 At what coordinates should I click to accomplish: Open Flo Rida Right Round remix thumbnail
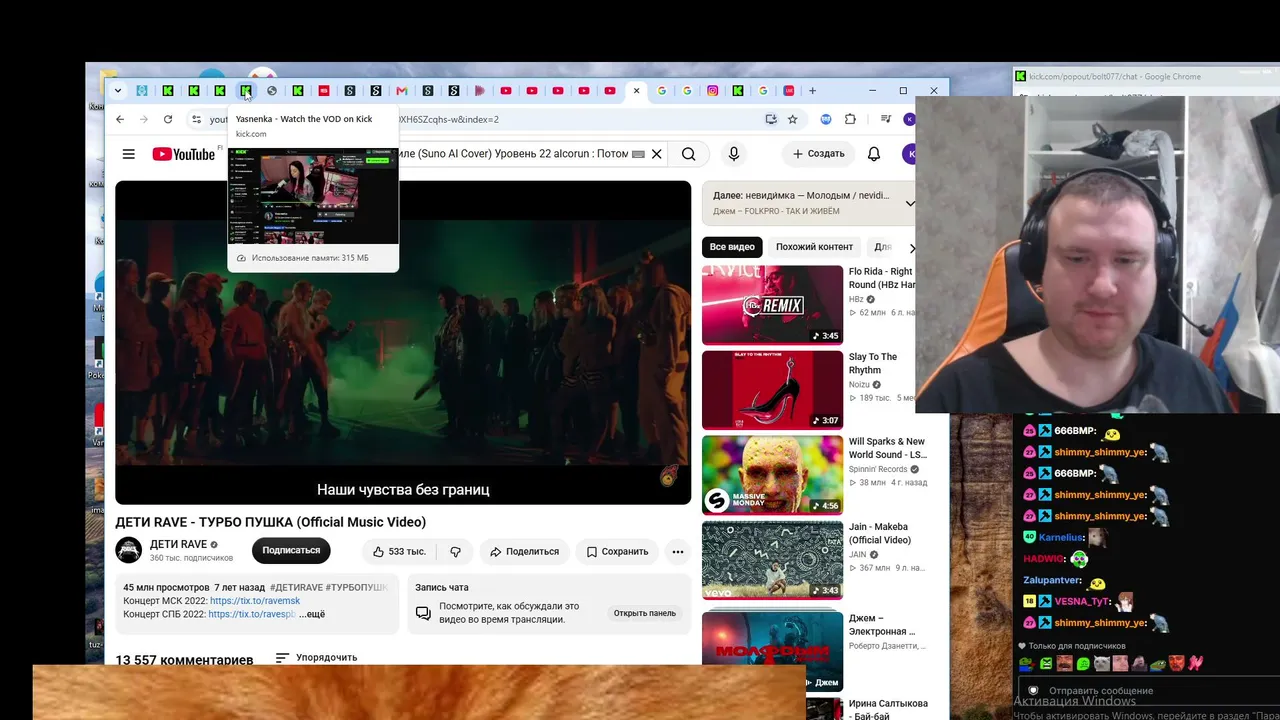[x=772, y=305]
